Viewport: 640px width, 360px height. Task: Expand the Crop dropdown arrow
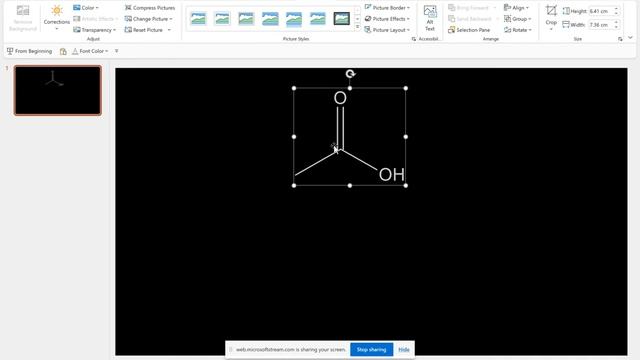[x=551, y=29]
